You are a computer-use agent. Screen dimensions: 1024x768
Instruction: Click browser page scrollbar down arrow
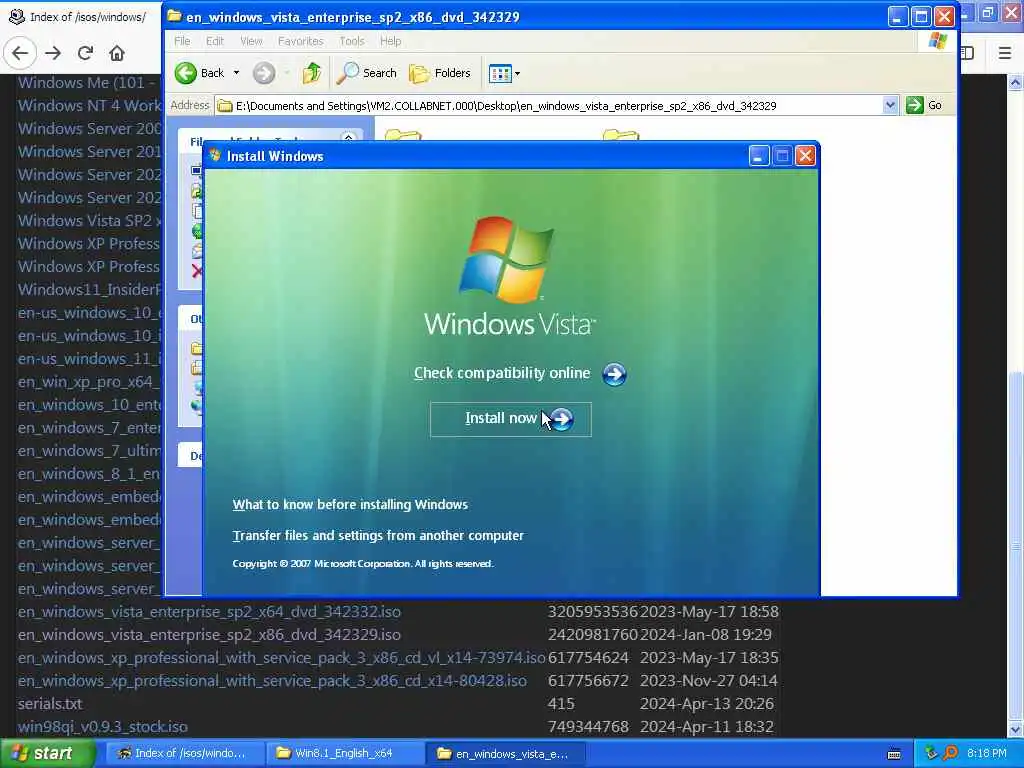tap(1015, 729)
